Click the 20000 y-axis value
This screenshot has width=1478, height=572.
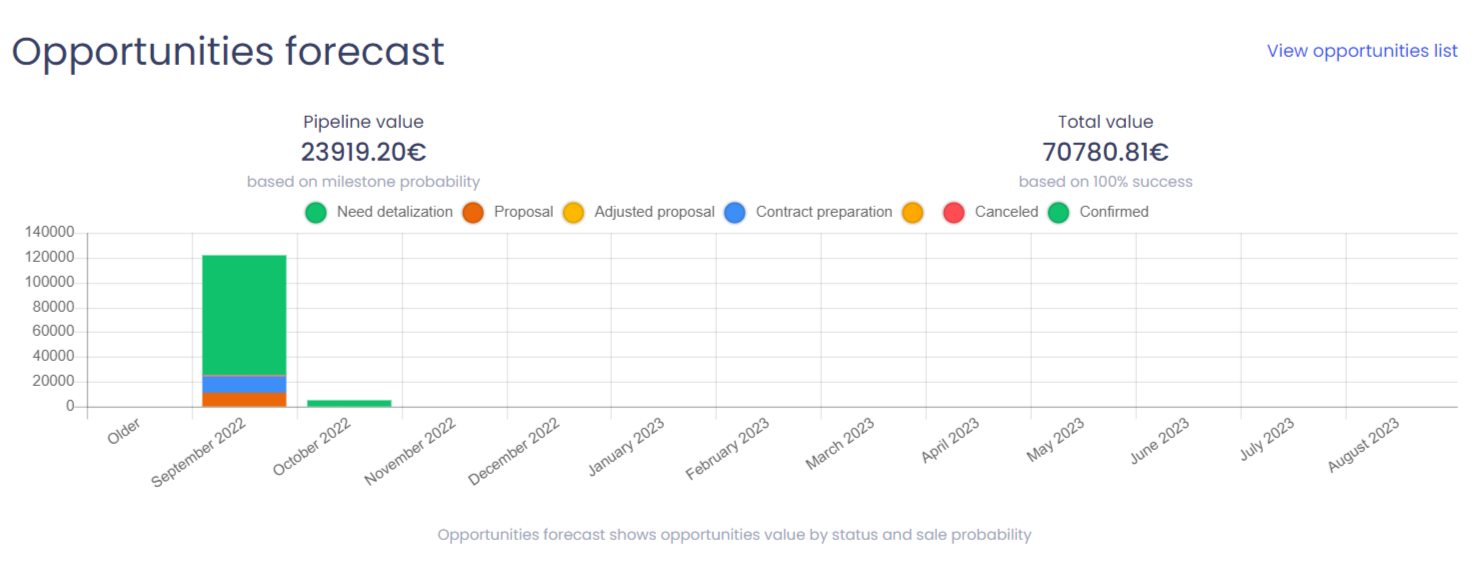point(53,382)
